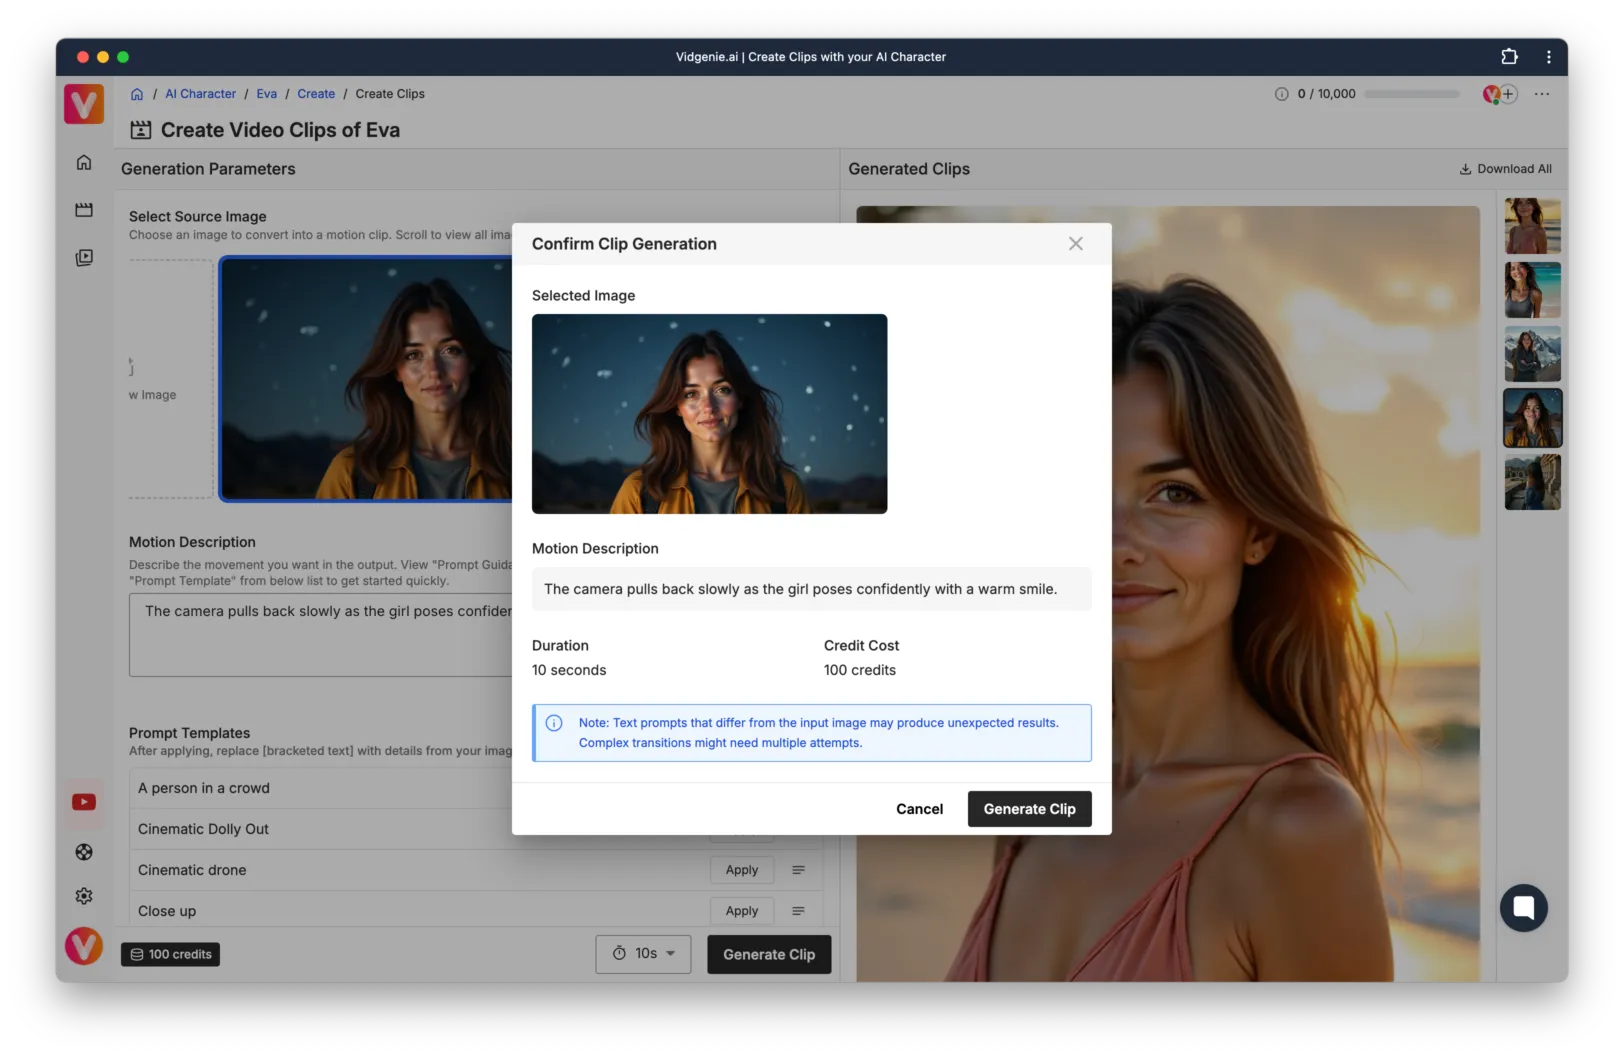This screenshot has height=1056, width=1624.
Task: Click the clapperboard icon beside page title
Action: pos(141,130)
